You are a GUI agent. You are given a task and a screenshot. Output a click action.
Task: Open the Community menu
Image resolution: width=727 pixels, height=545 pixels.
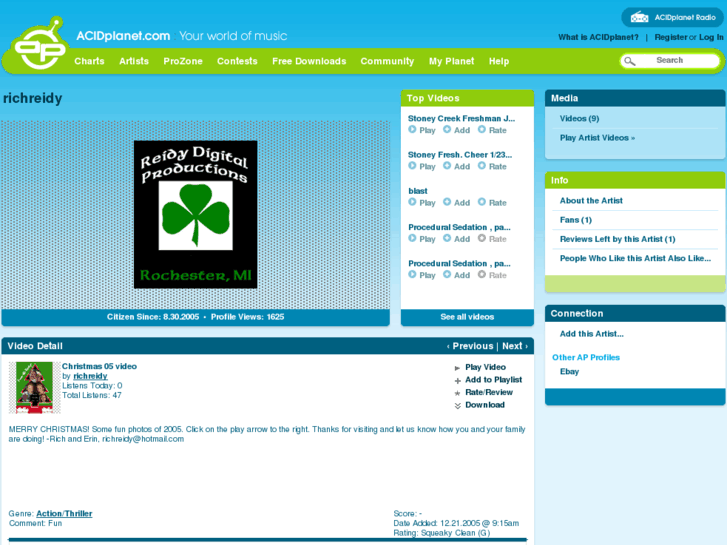(x=388, y=61)
